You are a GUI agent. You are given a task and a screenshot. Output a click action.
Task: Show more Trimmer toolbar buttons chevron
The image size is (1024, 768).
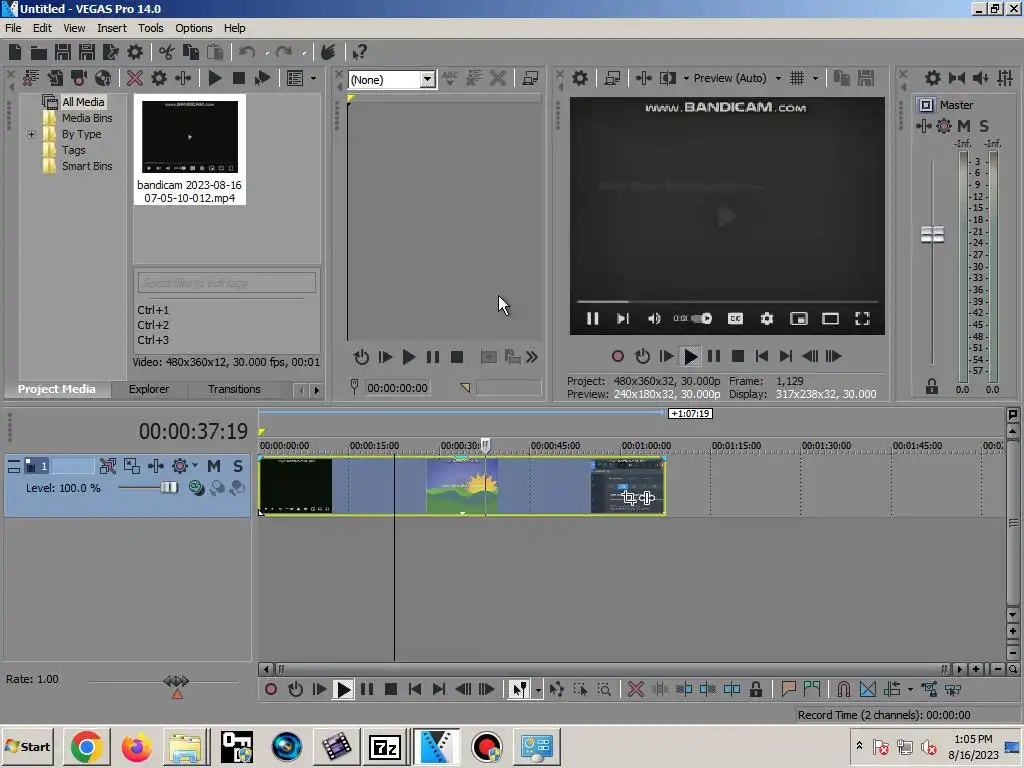pos(532,357)
